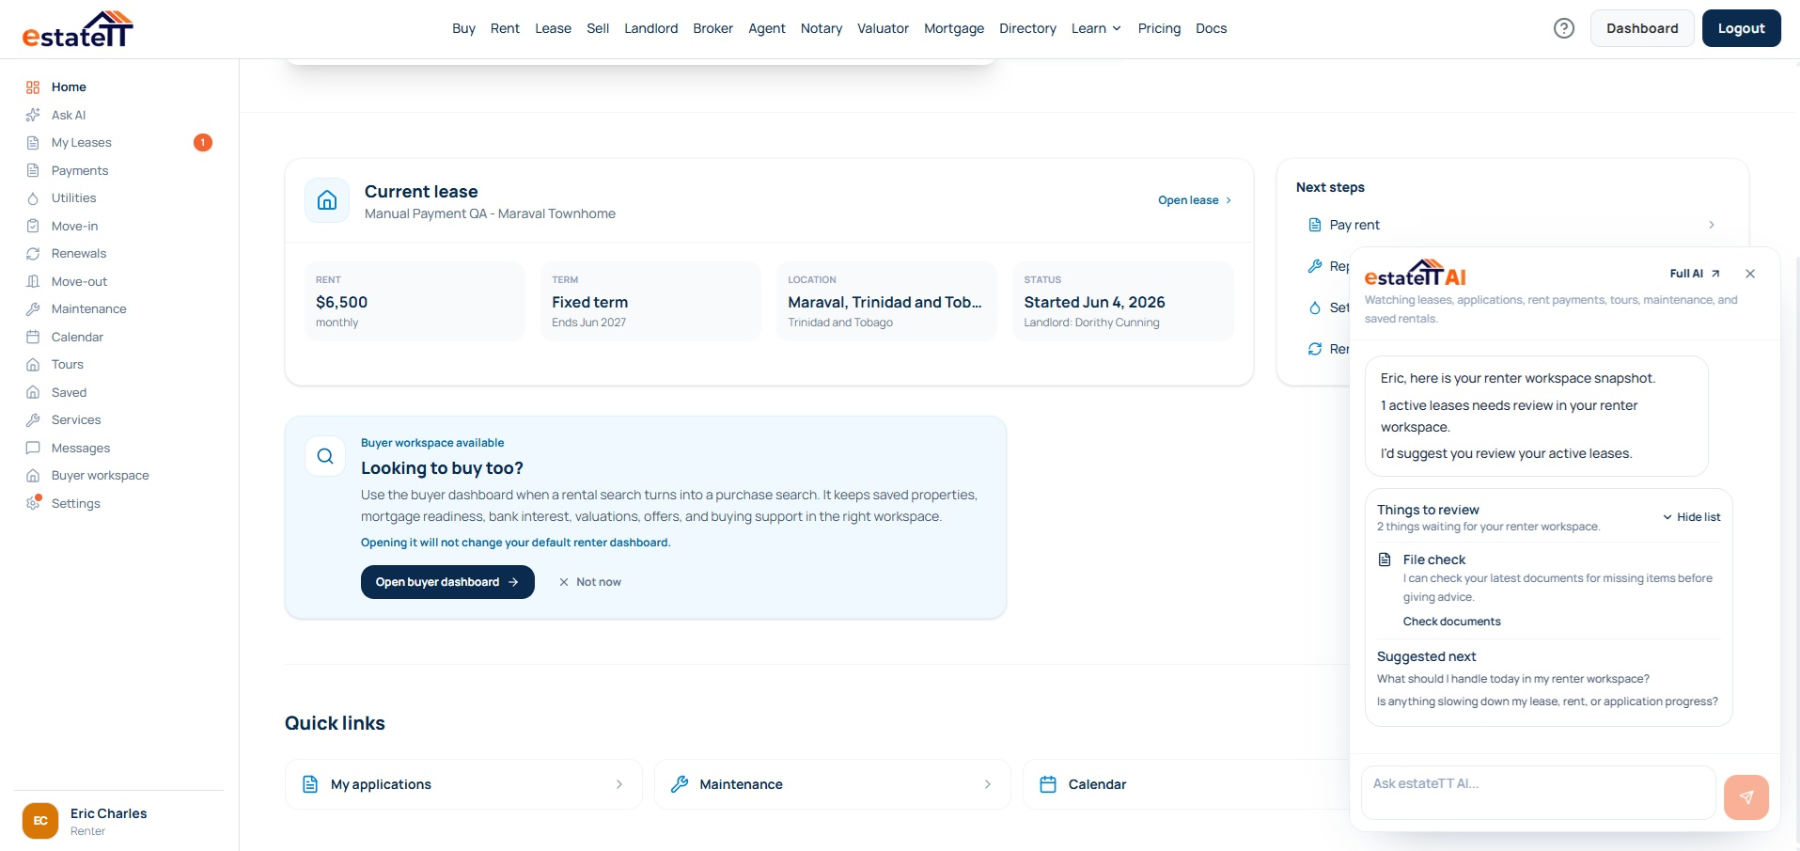This screenshot has height=851, width=1800.
Task: Open the Lease nav item
Action: [x=553, y=28]
